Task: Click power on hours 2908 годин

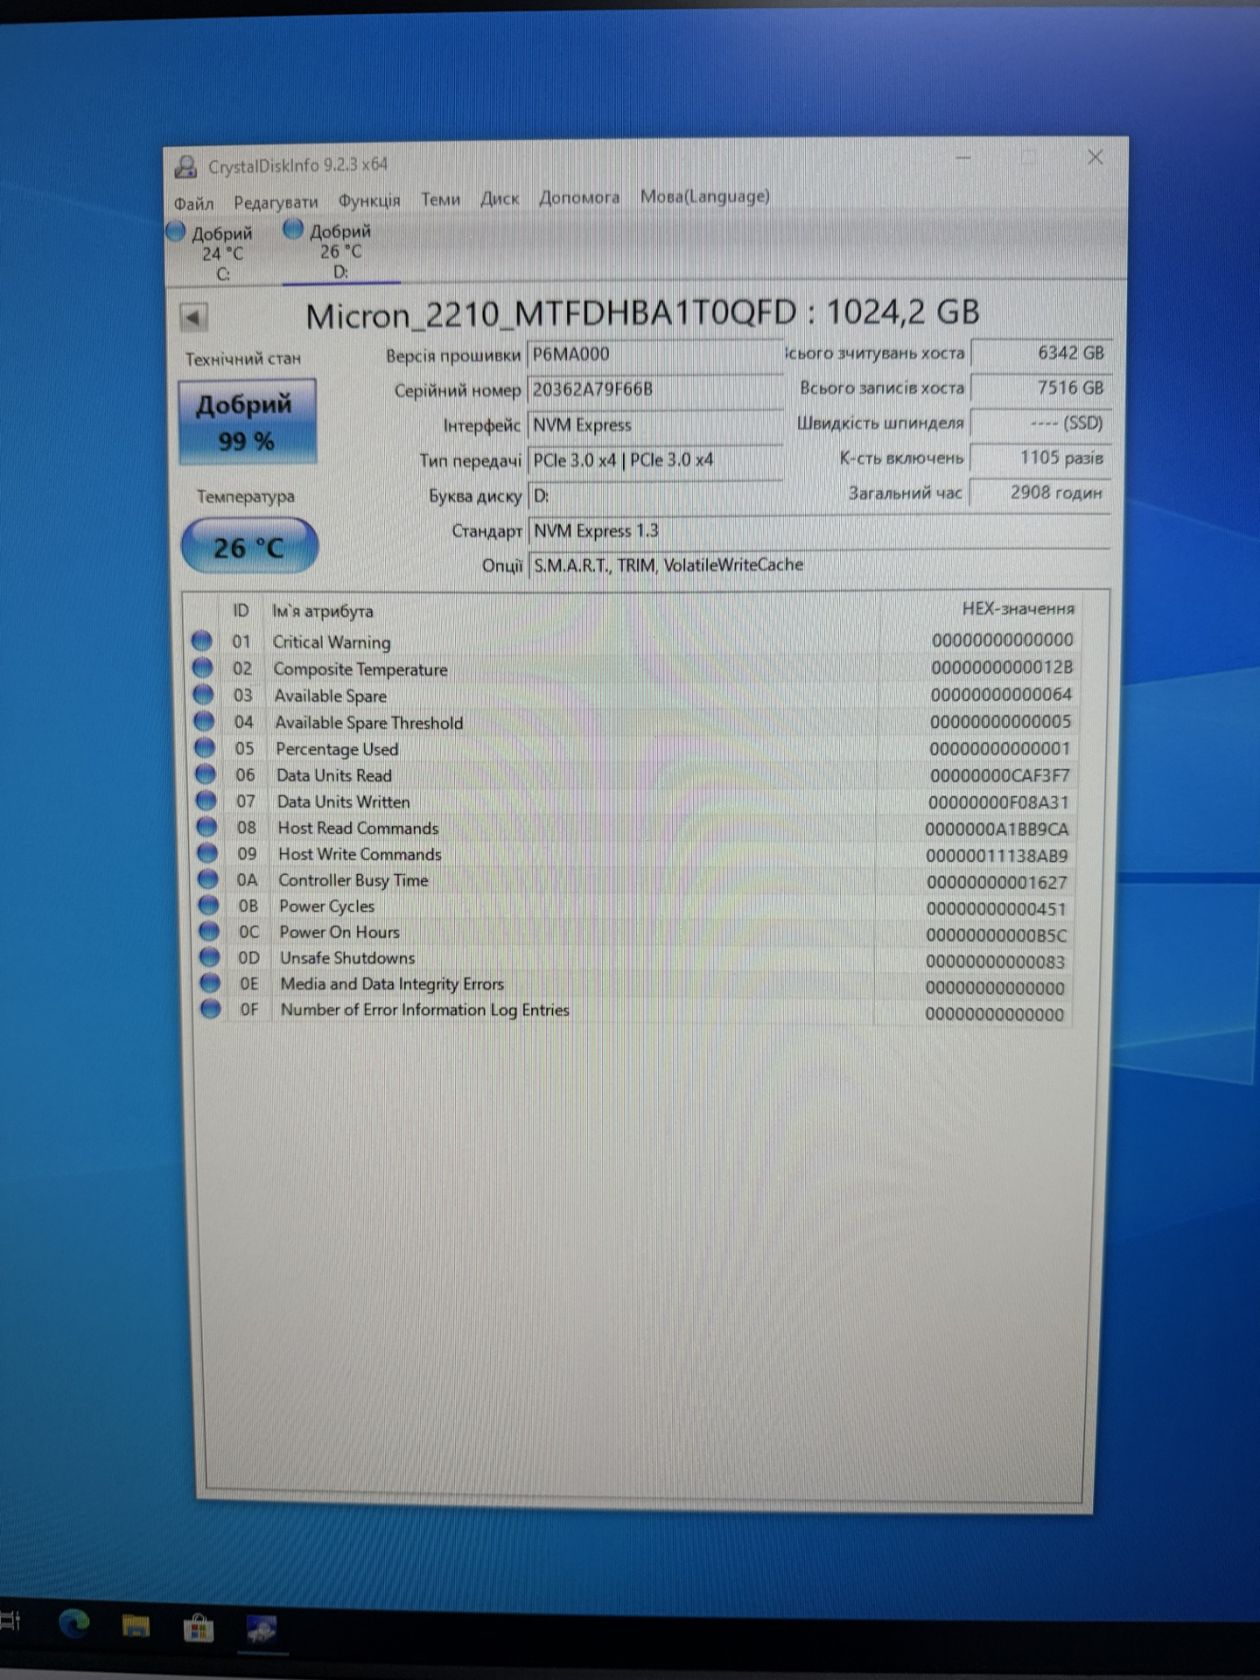Action: click(x=1040, y=493)
